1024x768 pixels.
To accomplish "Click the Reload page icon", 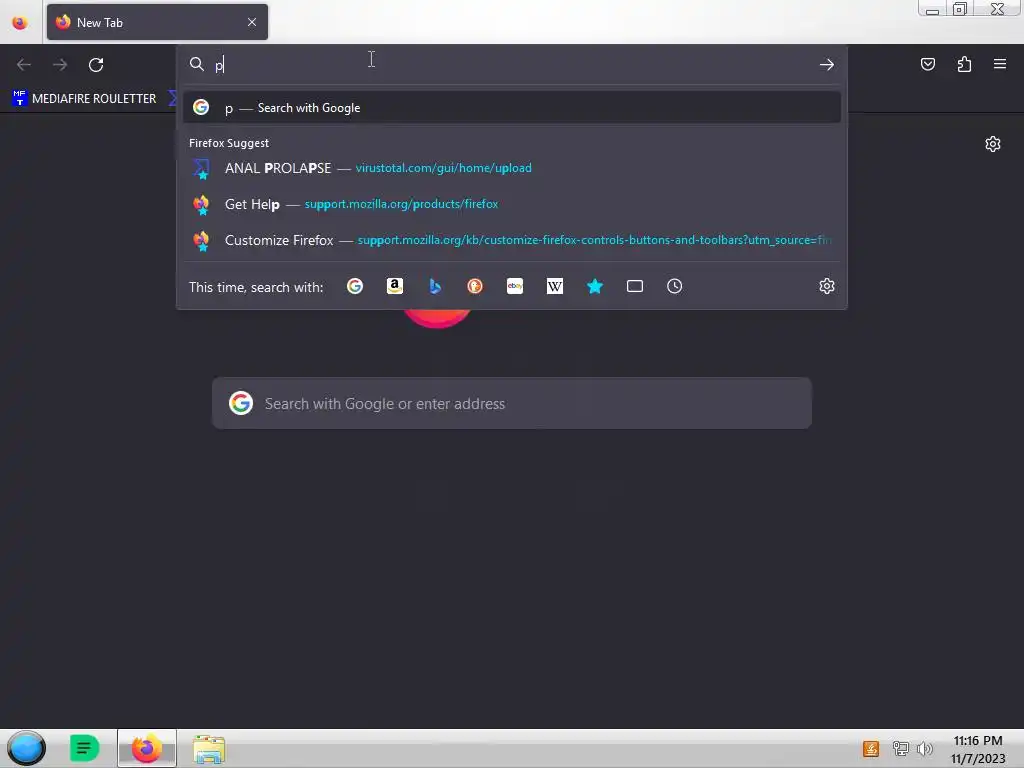I will [96, 65].
